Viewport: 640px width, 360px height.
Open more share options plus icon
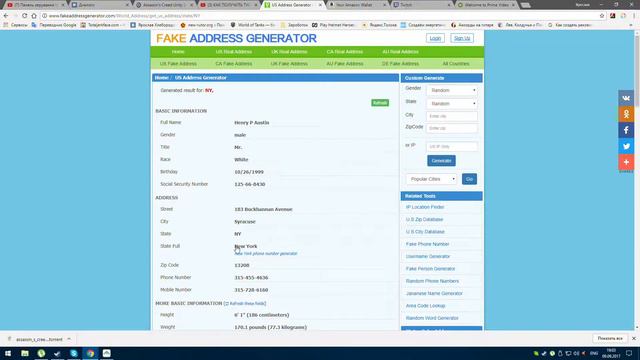[626, 162]
